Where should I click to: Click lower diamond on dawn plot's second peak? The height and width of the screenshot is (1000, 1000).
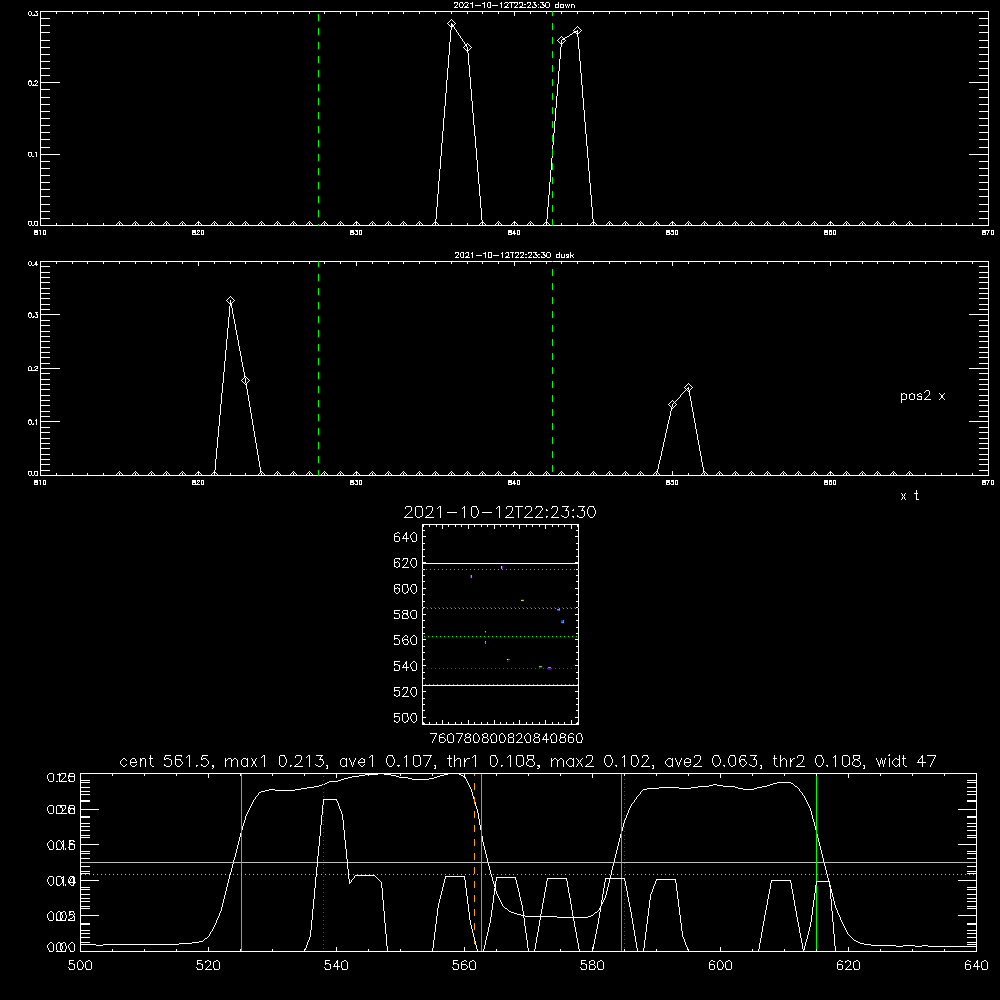click(562, 41)
